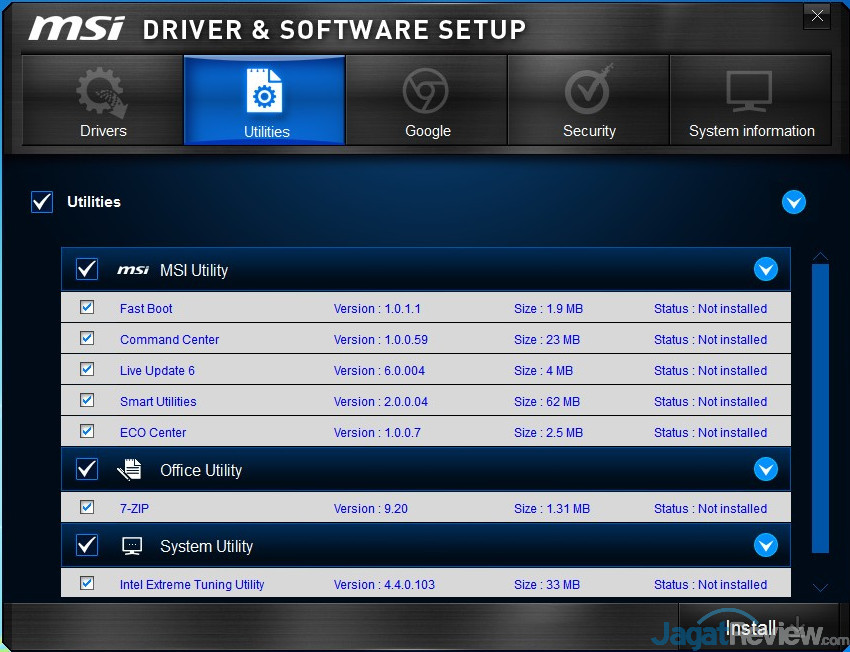This screenshot has height=652, width=850.
Task: Toggle the Command Center checkbox
Action: pos(87,339)
